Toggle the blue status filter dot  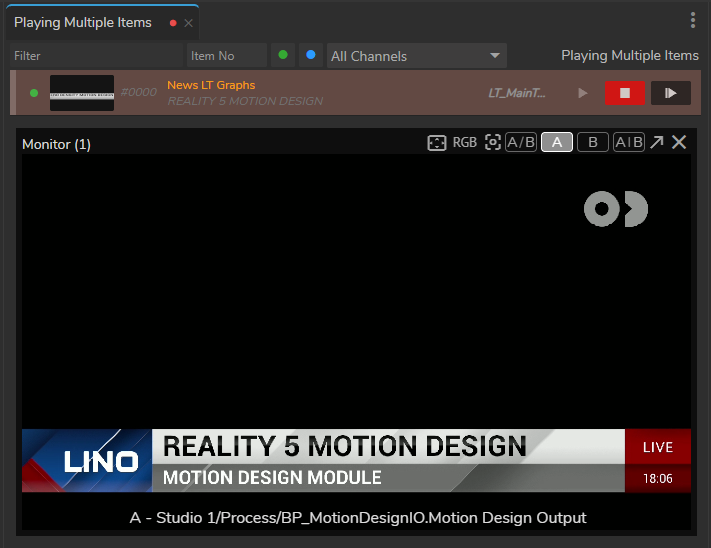[311, 56]
